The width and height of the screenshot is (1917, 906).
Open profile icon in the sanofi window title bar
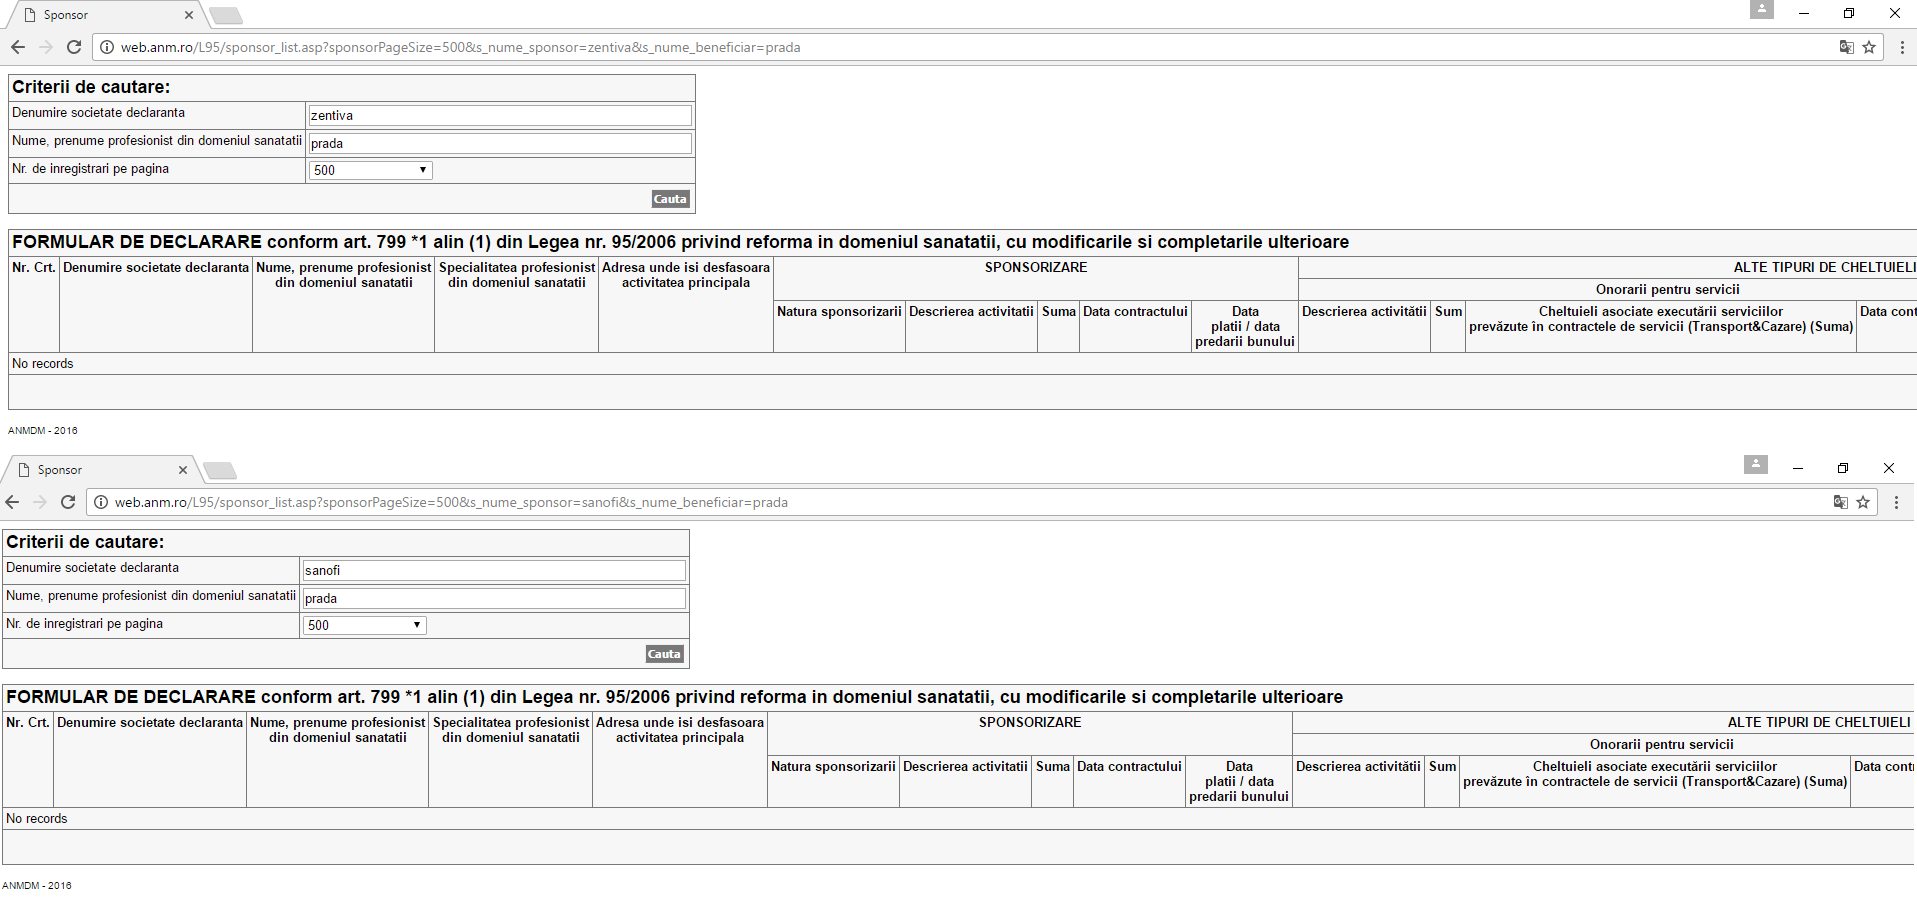pyautogui.click(x=1756, y=465)
